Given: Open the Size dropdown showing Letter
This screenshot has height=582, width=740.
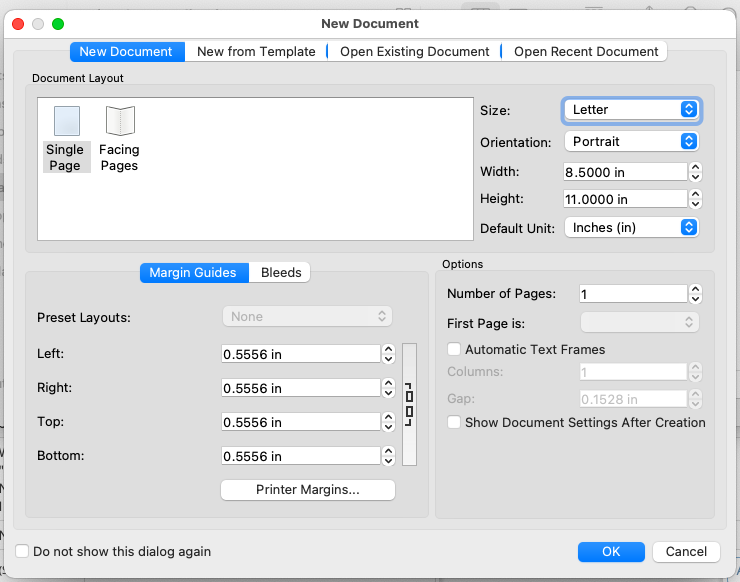Looking at the screenshot, I should [631, 110].
